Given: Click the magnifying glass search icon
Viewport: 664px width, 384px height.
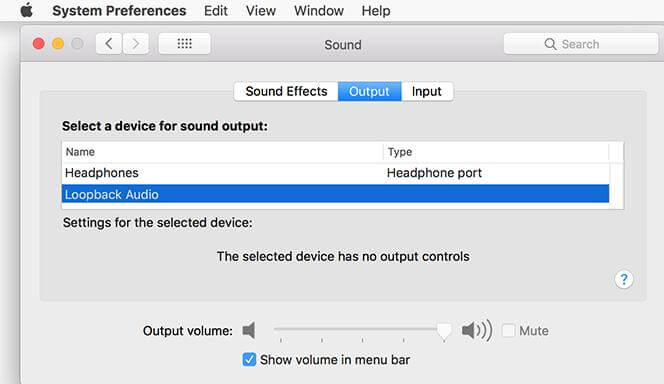Looking at the screenshot, I should [x=550, y=44].
